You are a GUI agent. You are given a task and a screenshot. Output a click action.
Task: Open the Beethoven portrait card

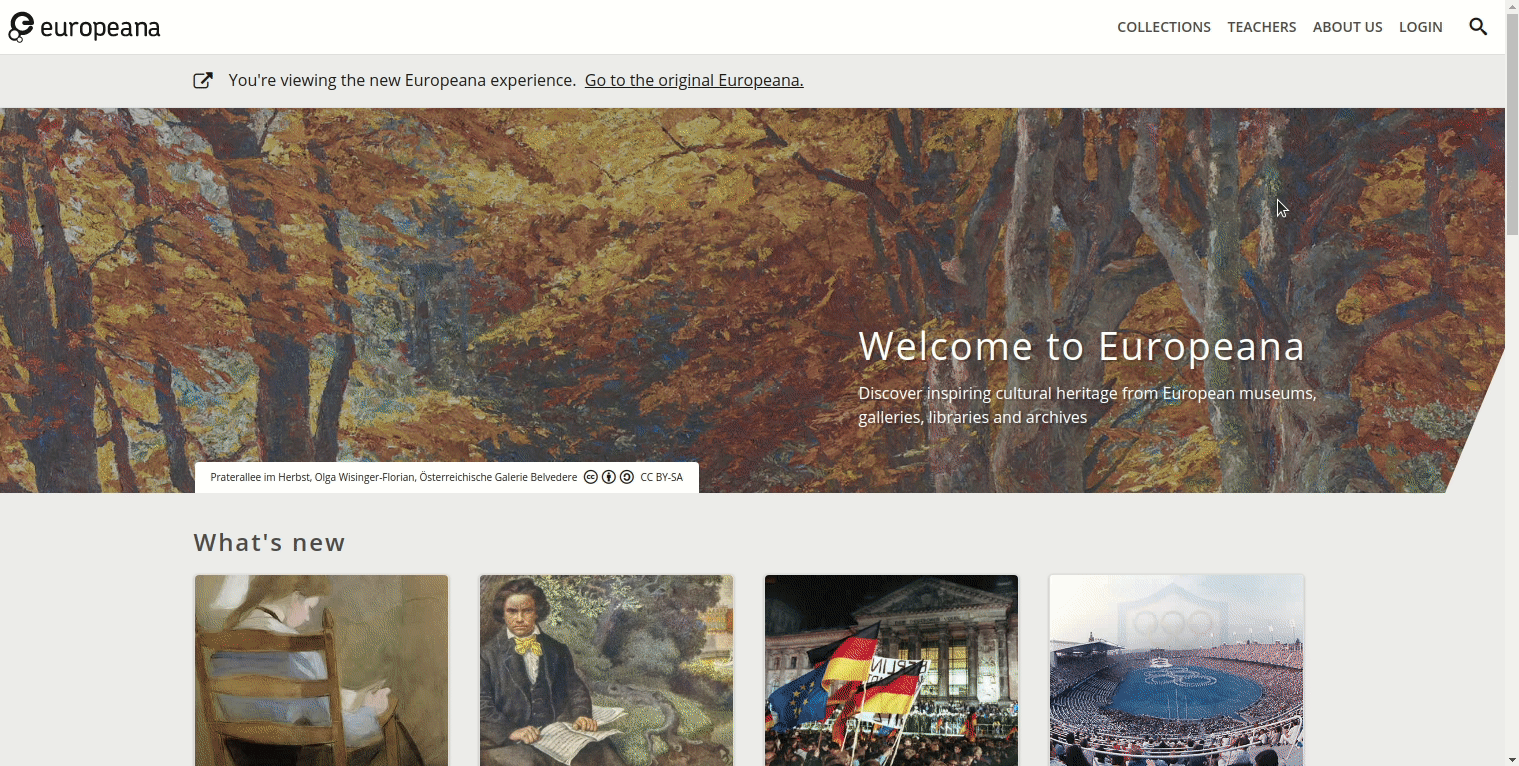pos(606,670)
